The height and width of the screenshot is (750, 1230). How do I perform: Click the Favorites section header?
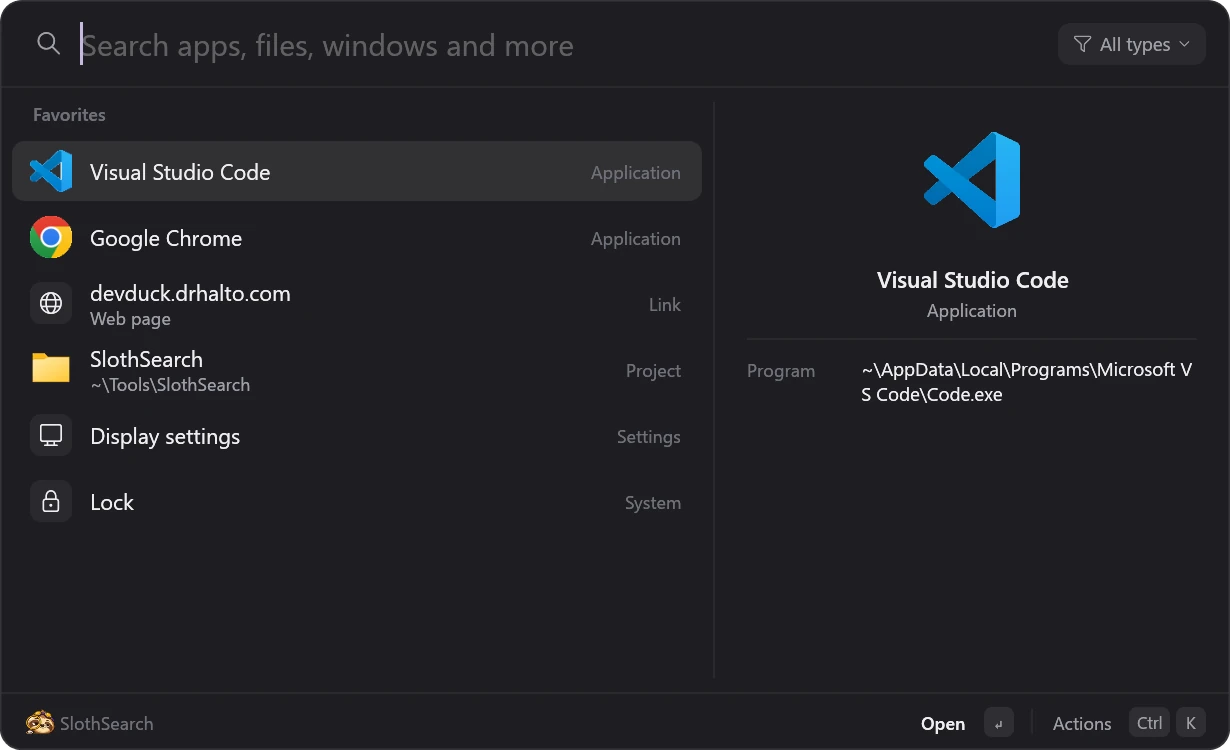[69, 115]
